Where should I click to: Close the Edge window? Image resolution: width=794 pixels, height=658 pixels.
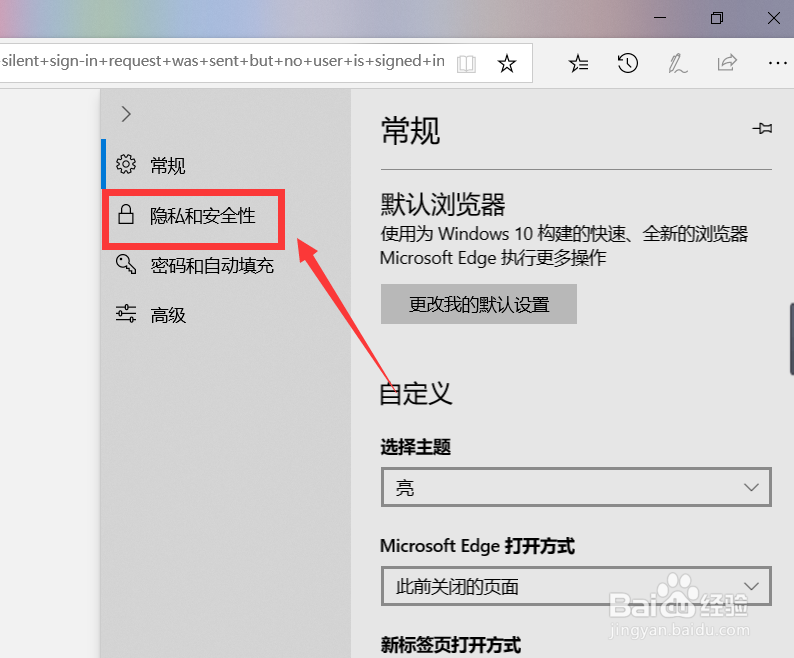[773, 18]
